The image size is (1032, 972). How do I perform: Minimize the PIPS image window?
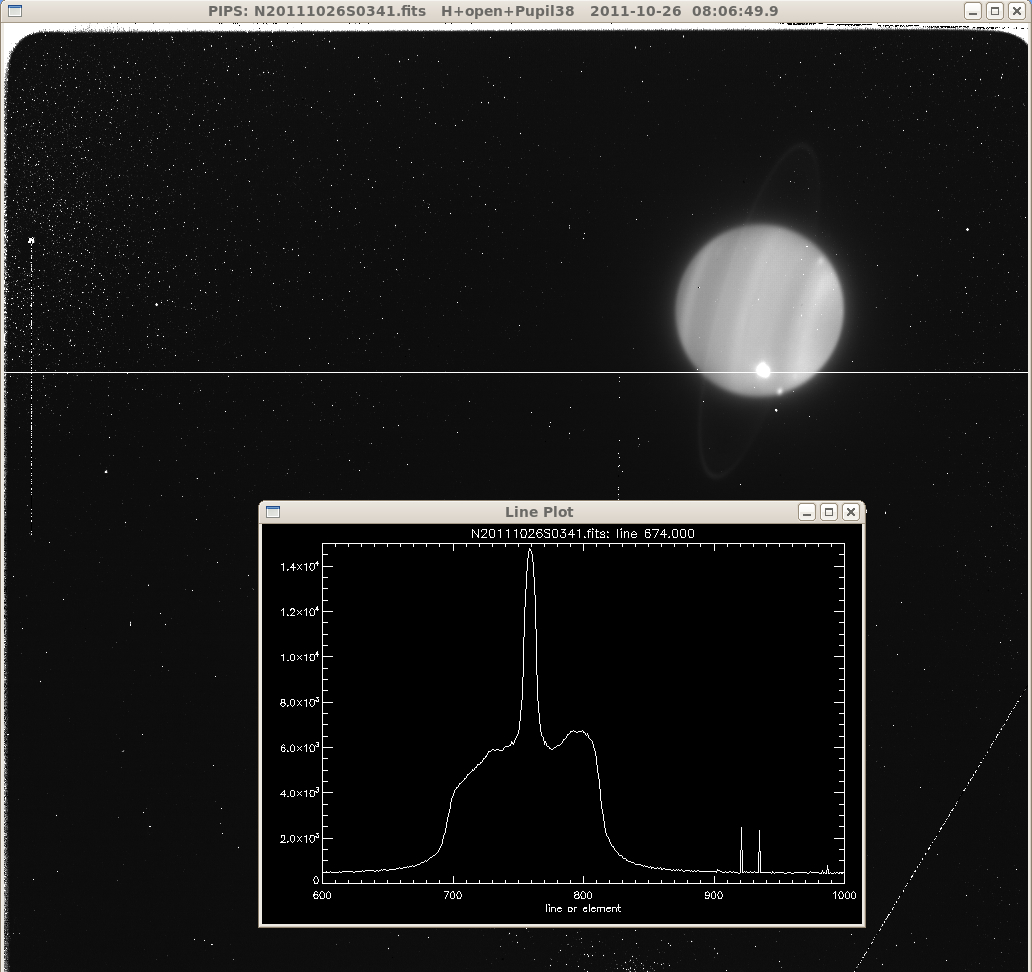coord(973,11)
